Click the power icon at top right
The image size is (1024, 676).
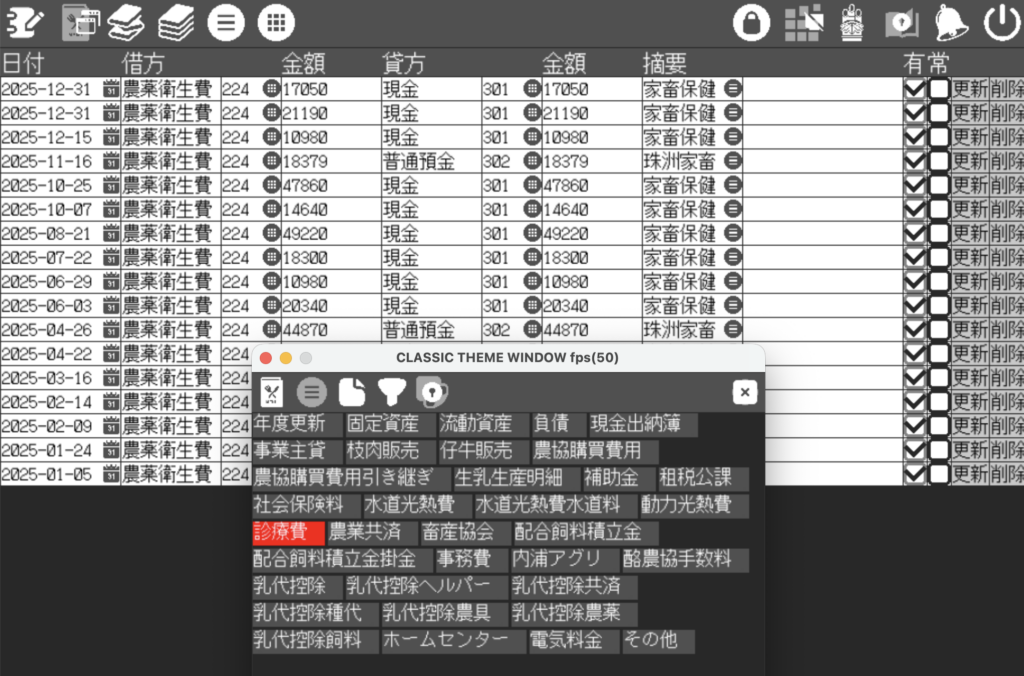coord(1001,22)
